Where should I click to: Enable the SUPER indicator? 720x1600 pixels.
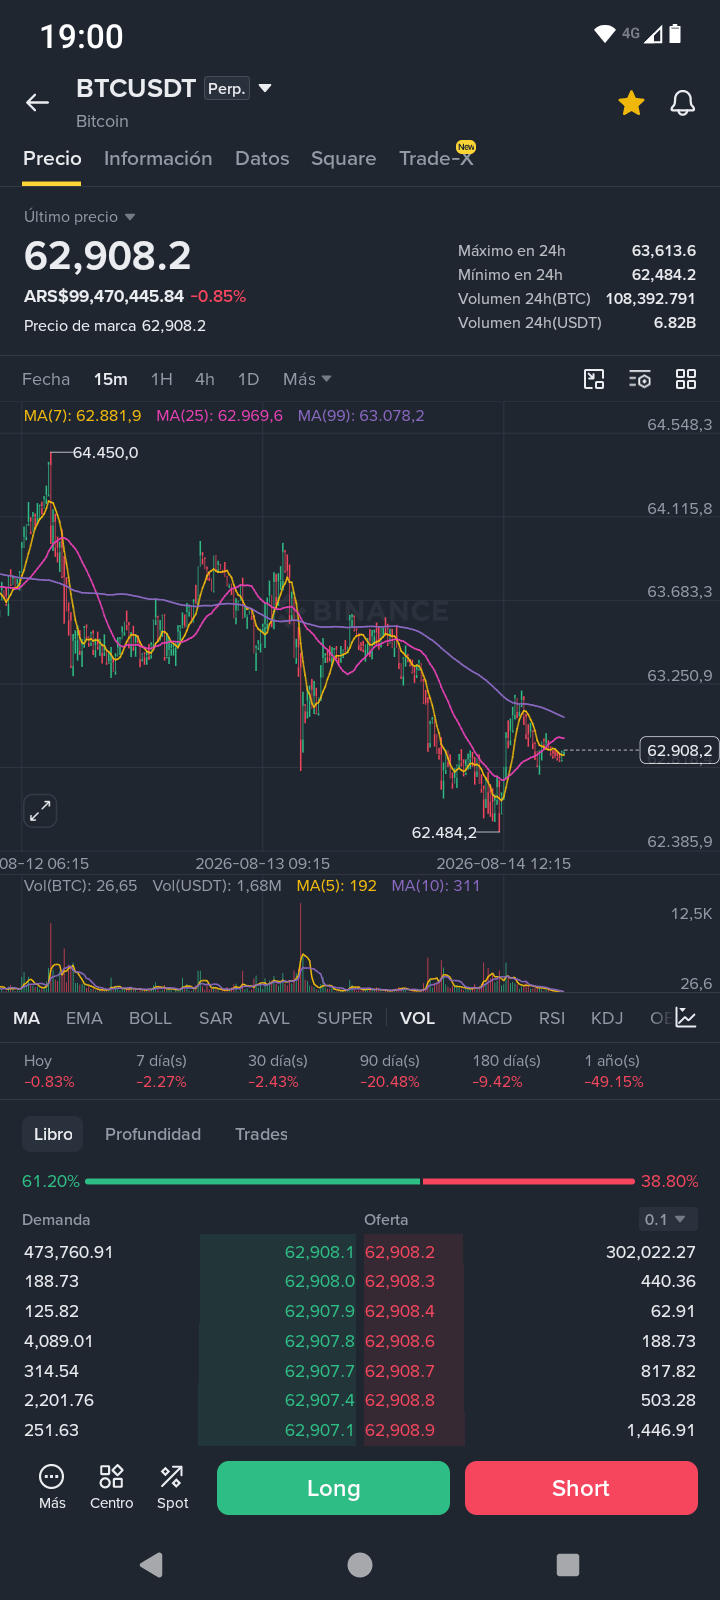coord(345,1018)
